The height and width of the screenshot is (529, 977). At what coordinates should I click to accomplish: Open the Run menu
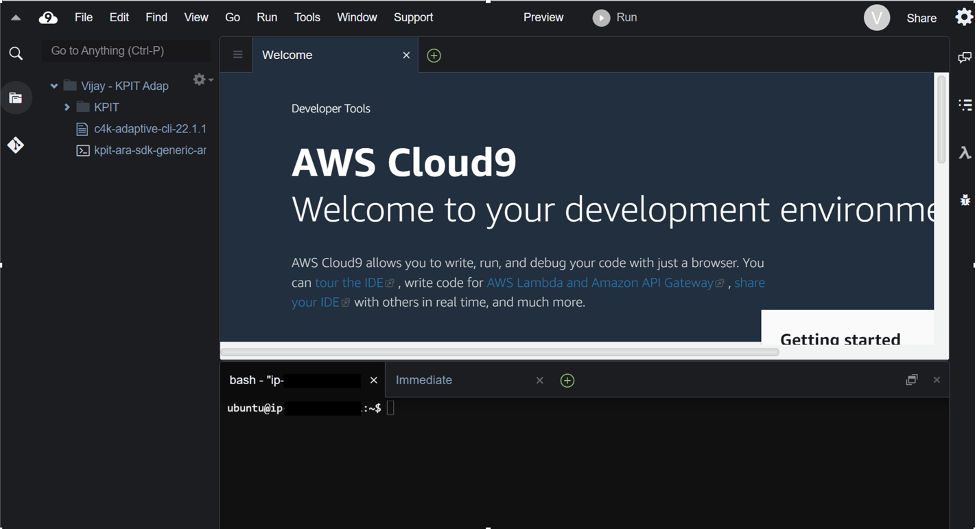tap(267, 17)
